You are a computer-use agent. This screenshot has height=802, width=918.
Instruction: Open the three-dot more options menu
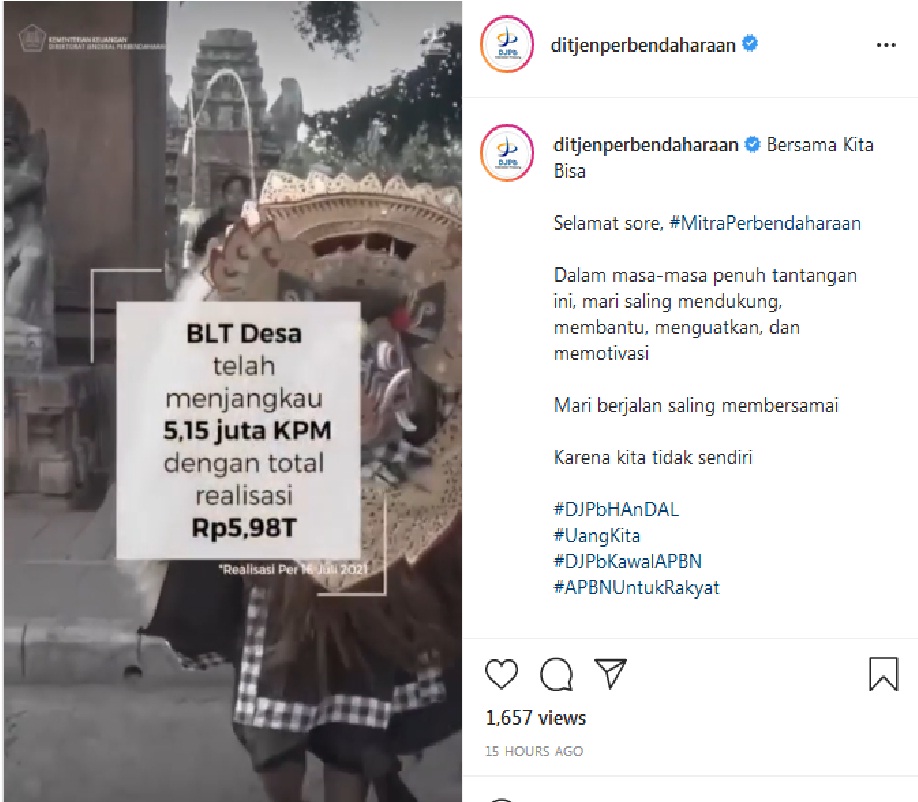886,45
